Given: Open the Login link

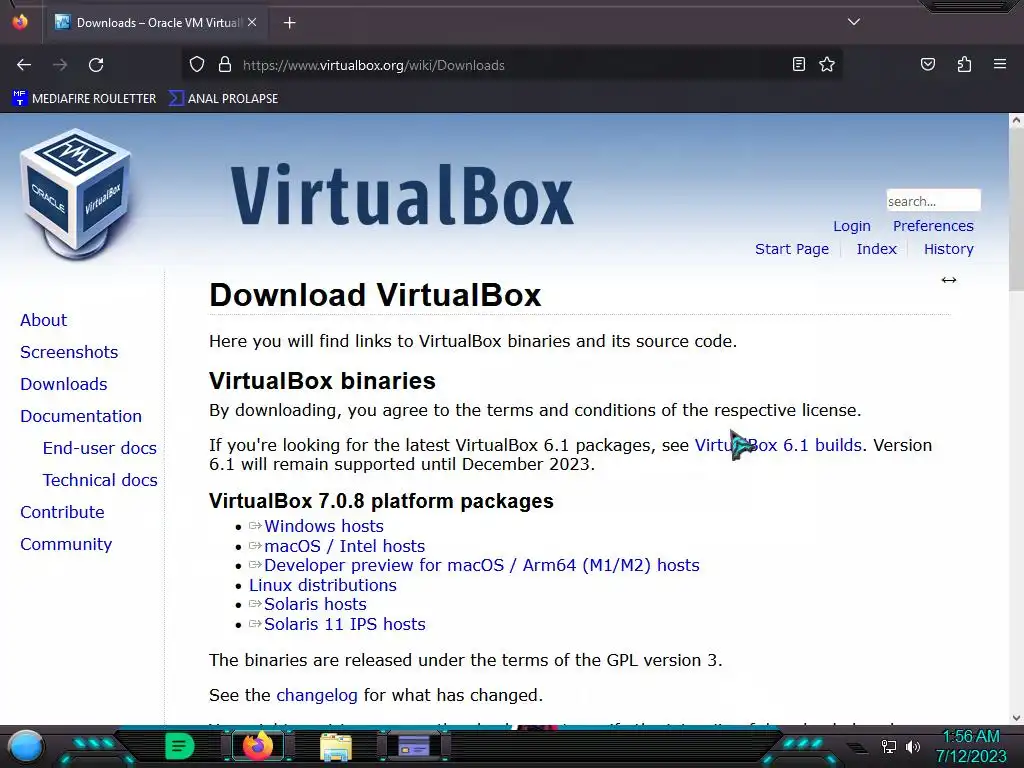Looking at the screenshot, I should pos(852,226).
